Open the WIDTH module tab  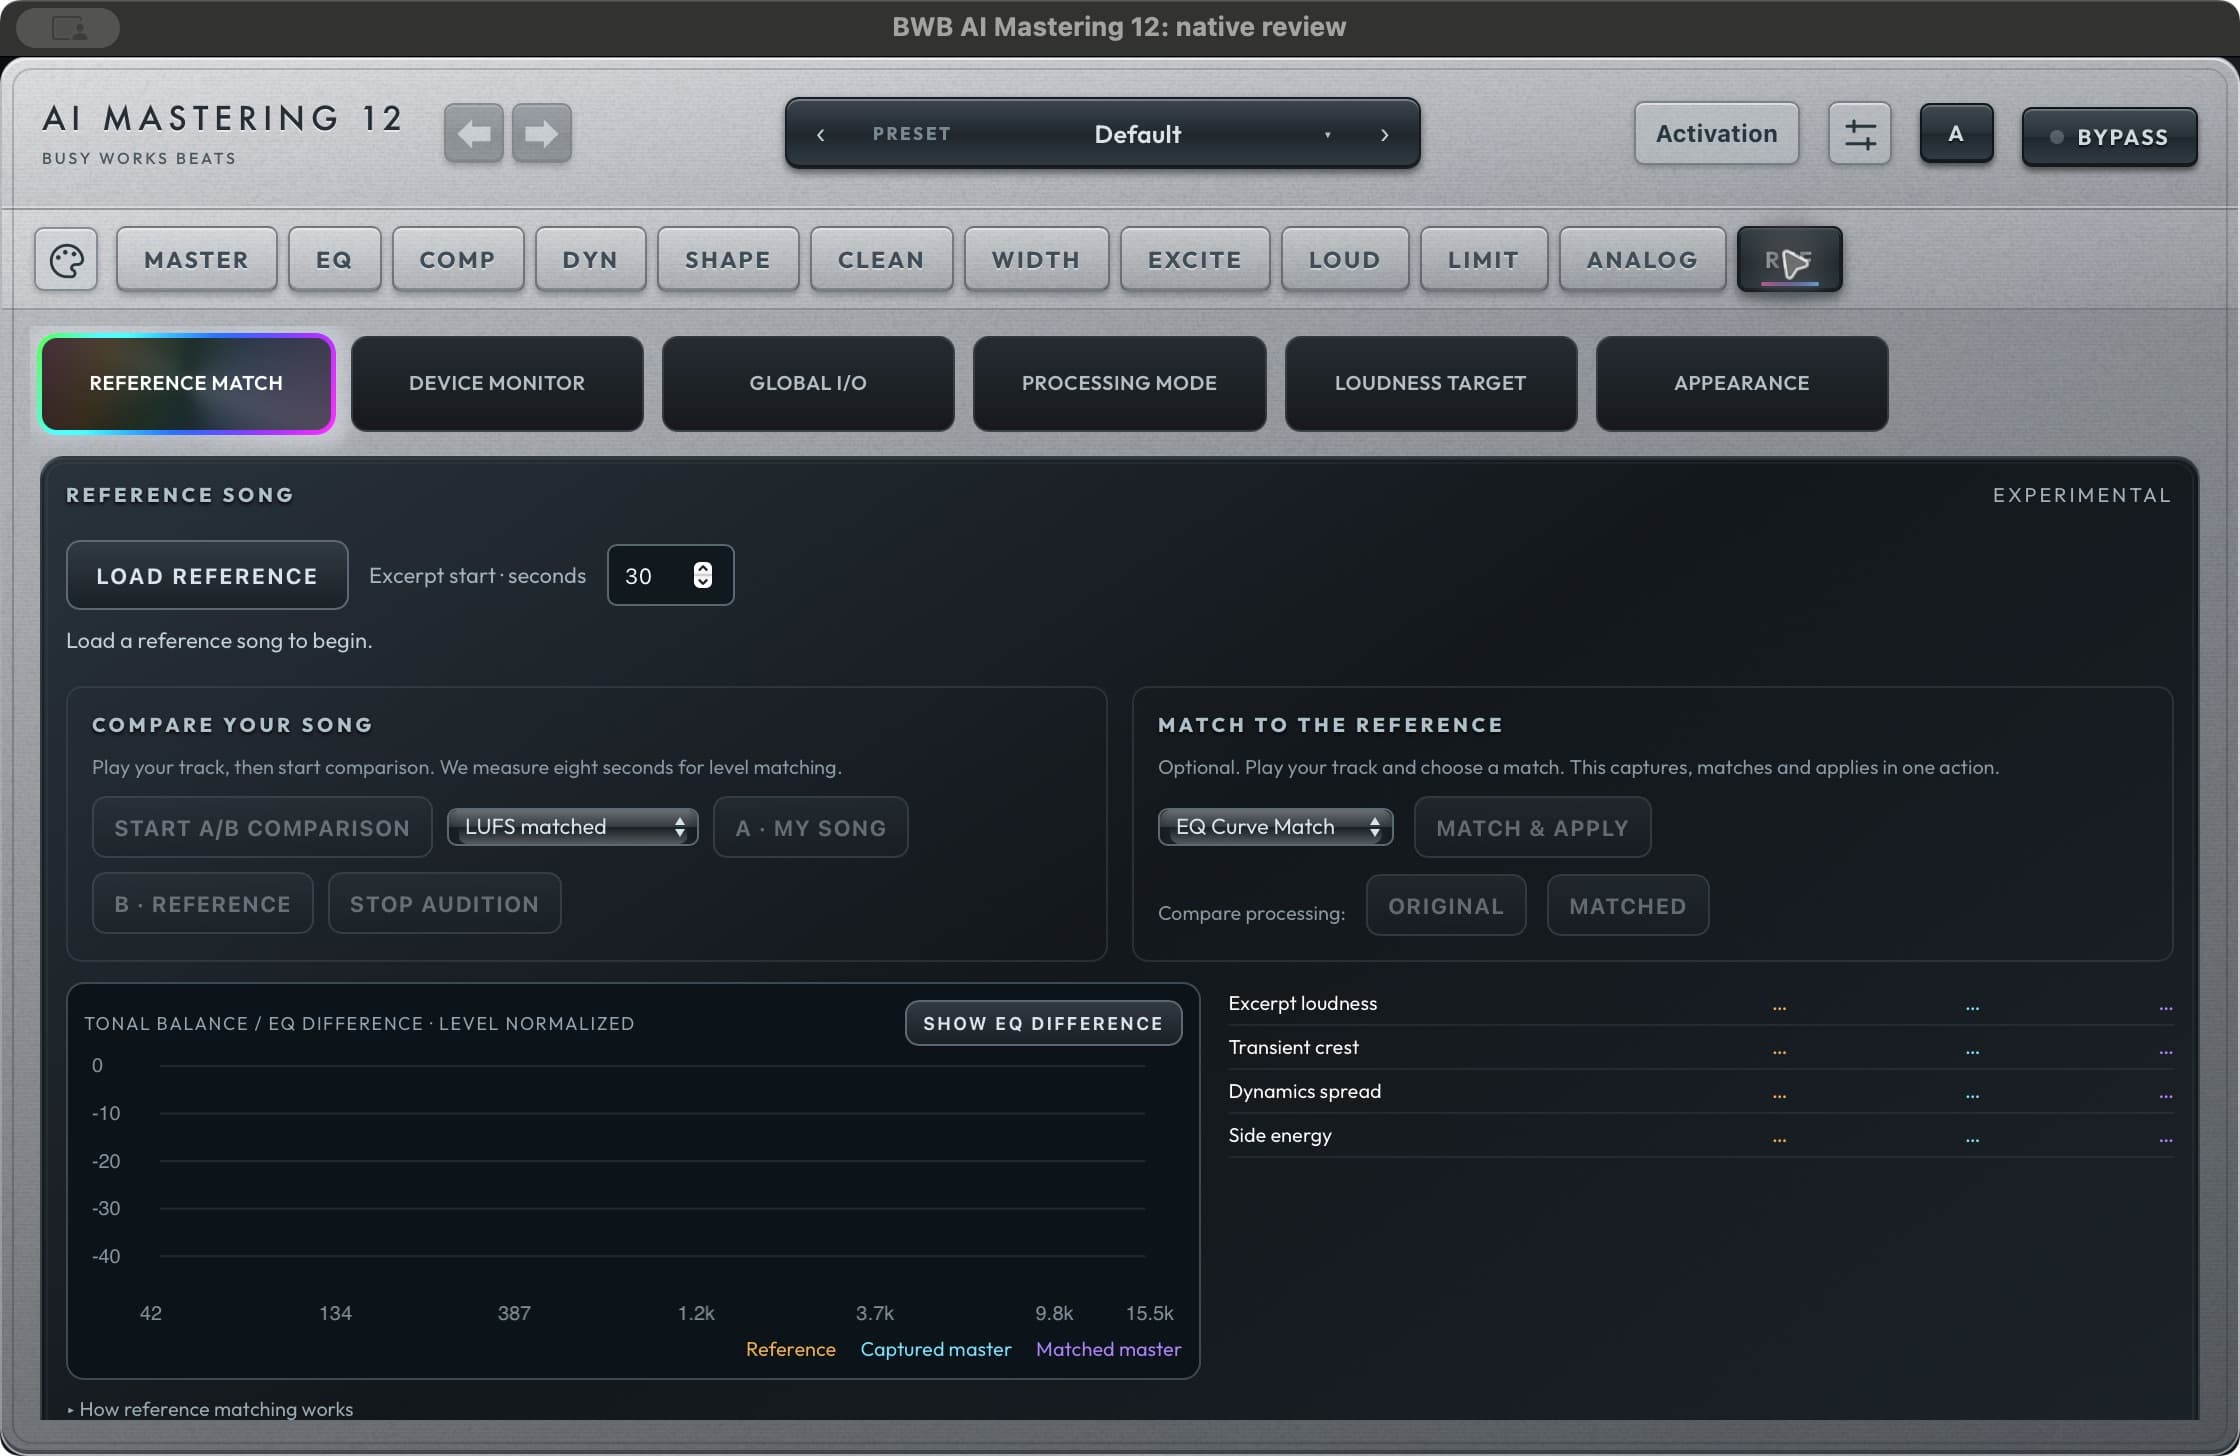(1036, 260)
